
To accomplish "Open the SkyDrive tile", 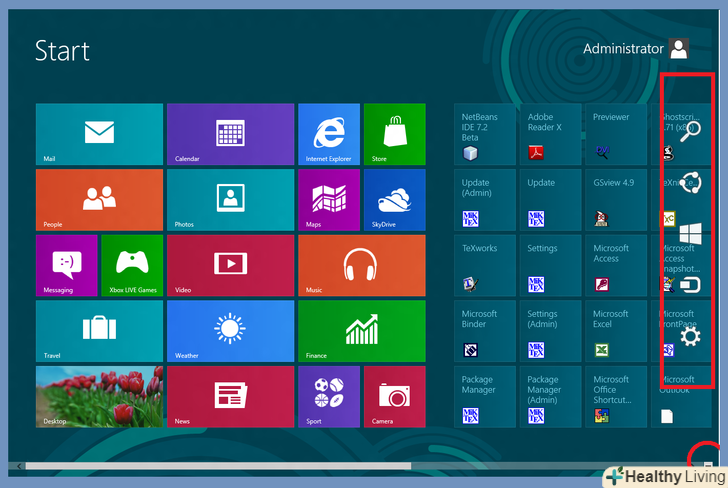I will pos(394,199).
